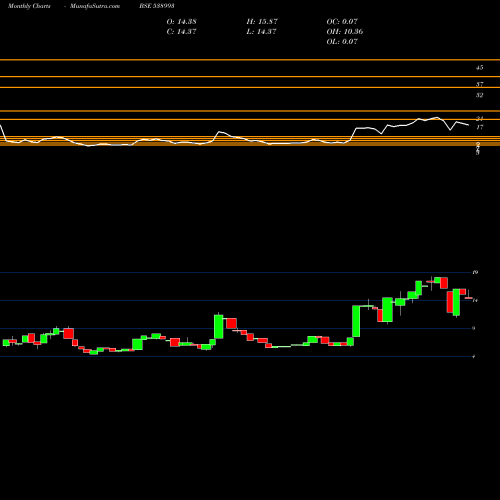Image resolution: width=500 pixels, height=500 pixels.
Task: Click the '19' price axis label
Action: [475, 272]
